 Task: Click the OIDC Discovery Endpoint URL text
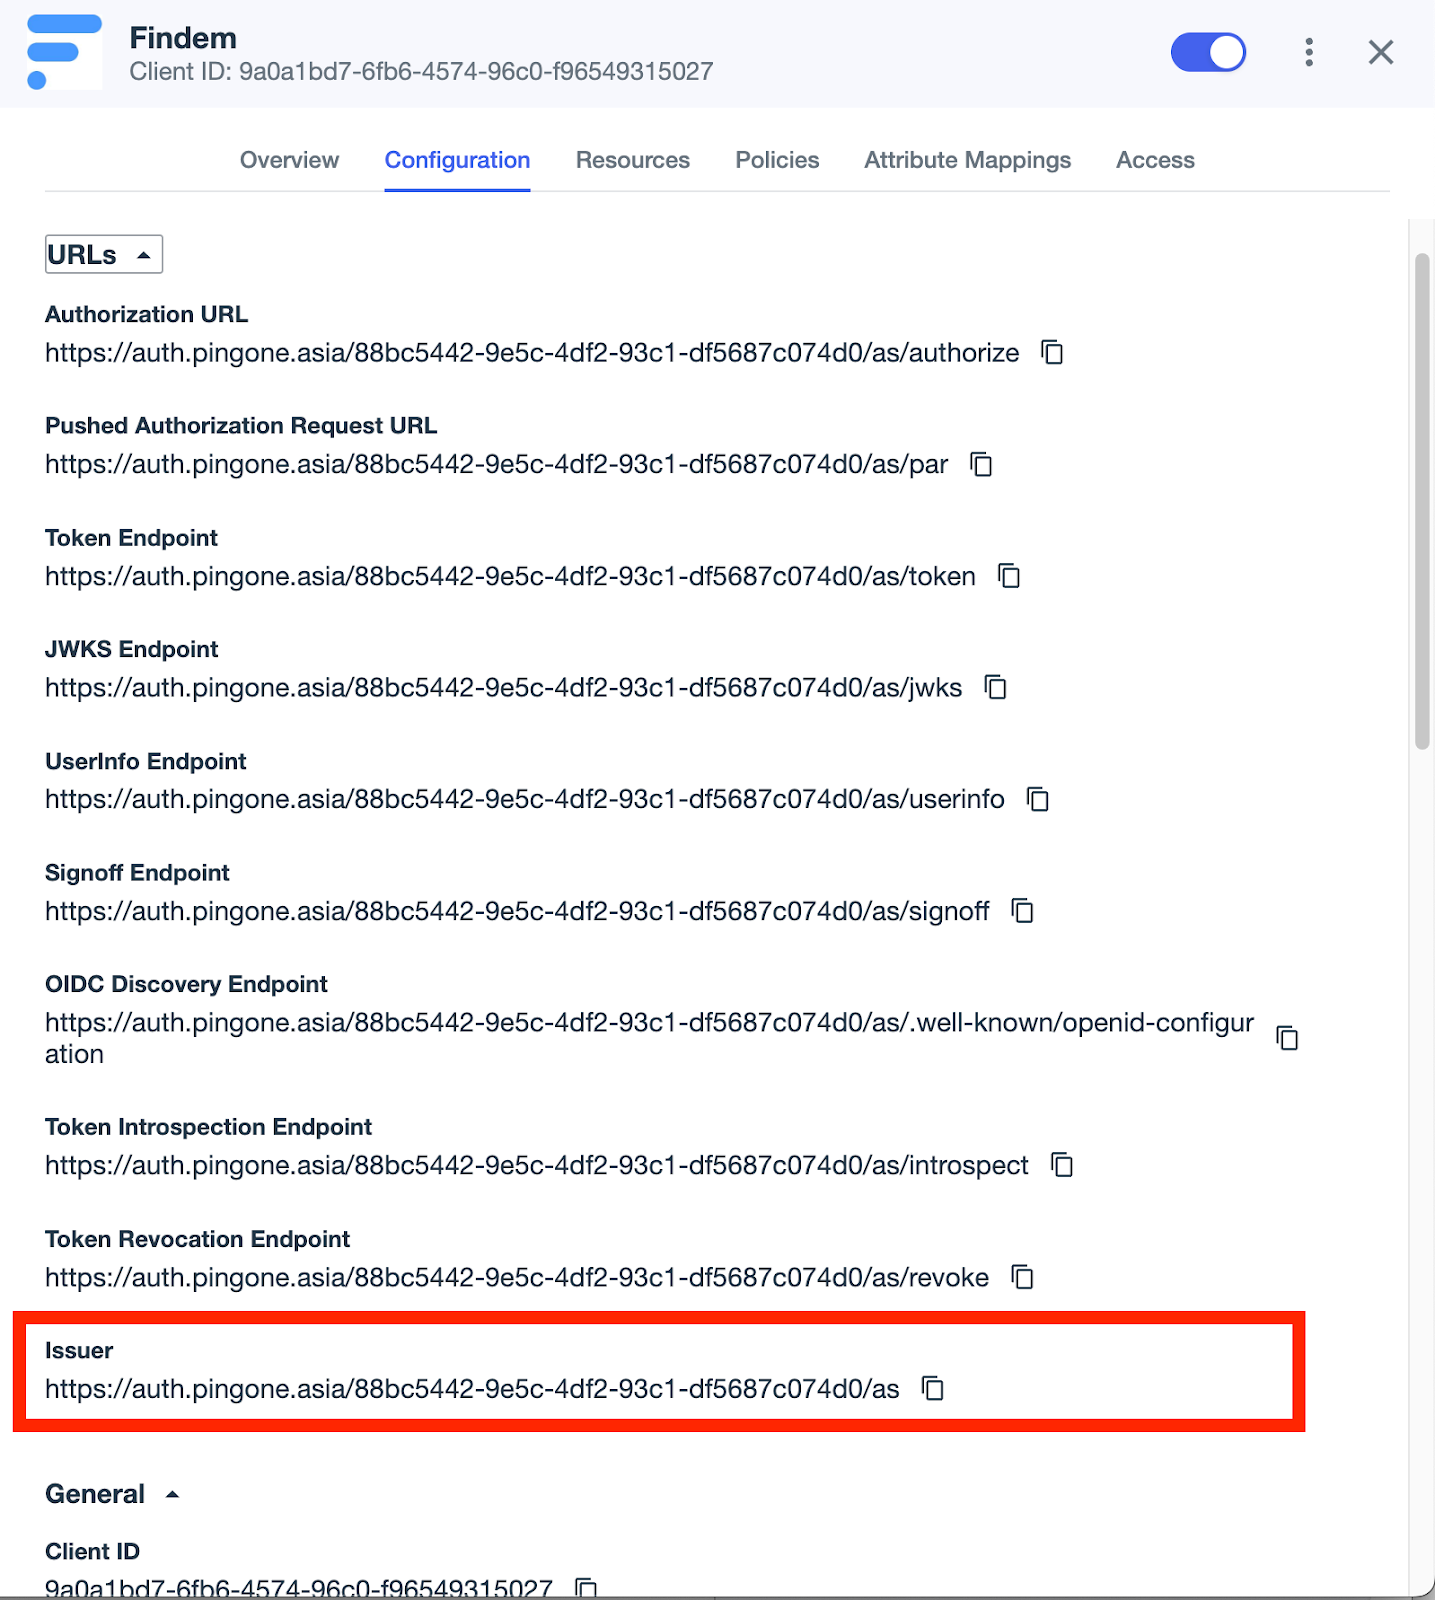pyautogui.click(x=649, y=1038)
